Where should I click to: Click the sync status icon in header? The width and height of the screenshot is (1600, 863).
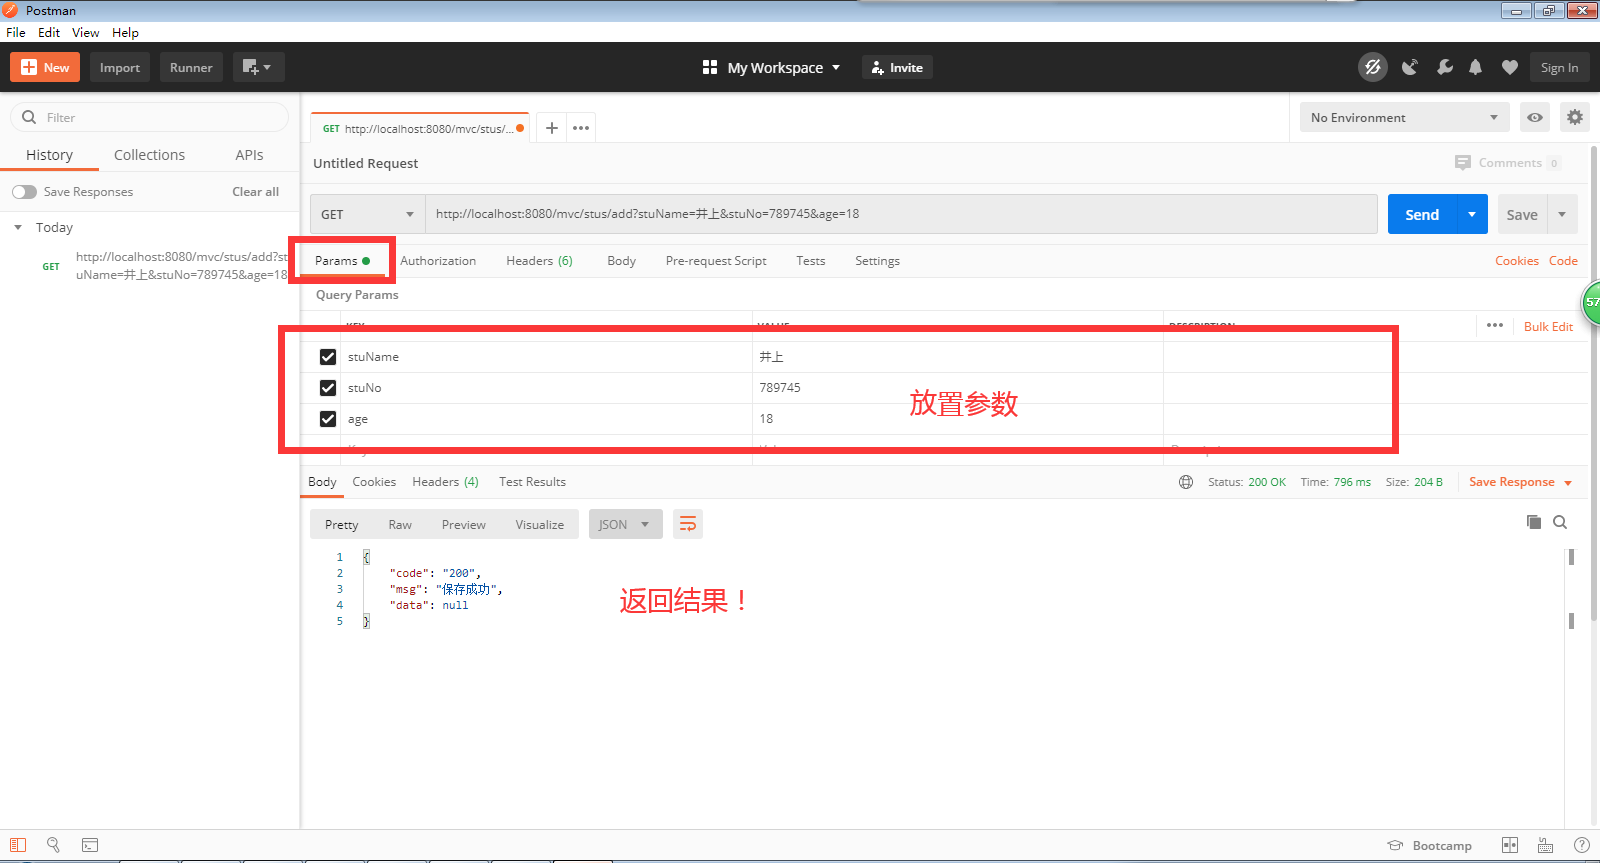1373,67
